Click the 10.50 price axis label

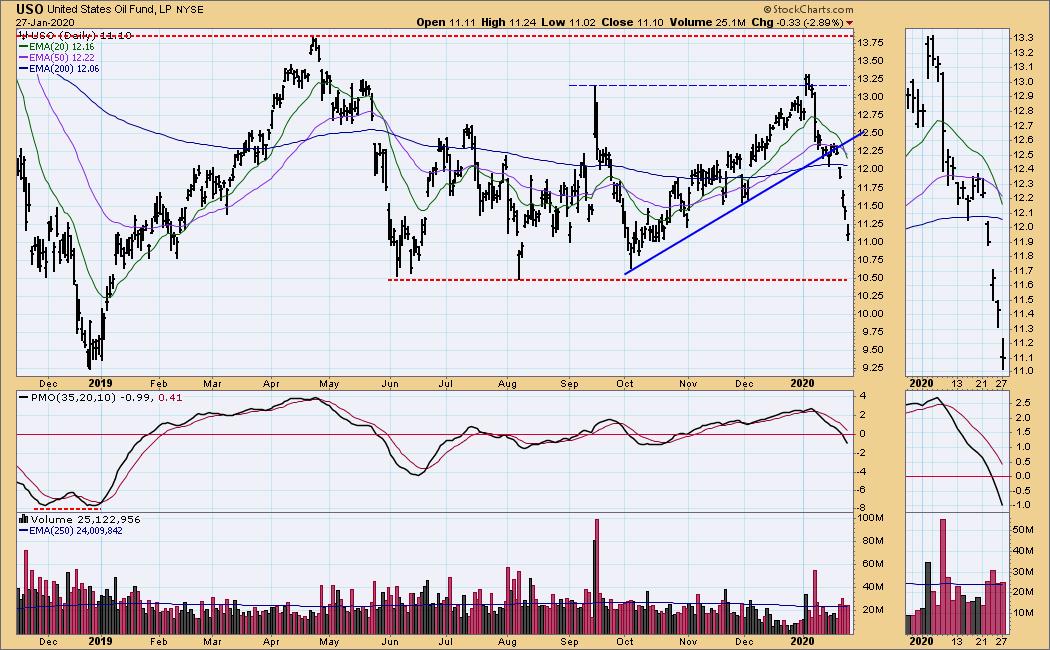(870, 278)
